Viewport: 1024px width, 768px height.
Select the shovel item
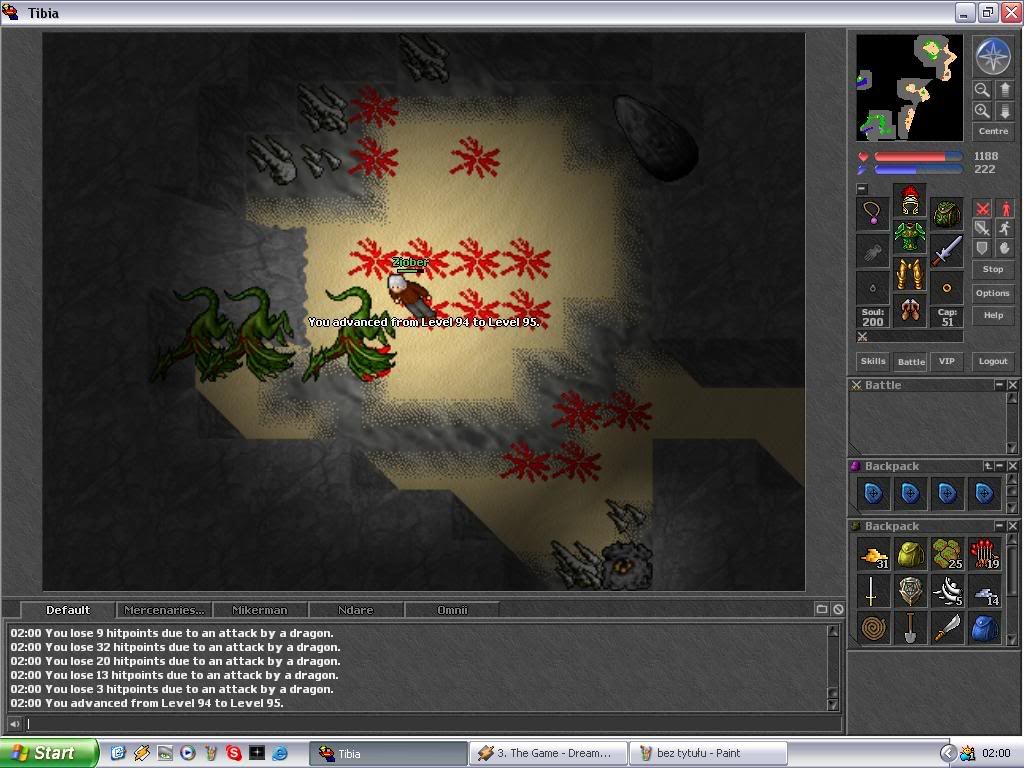[911, 628]
